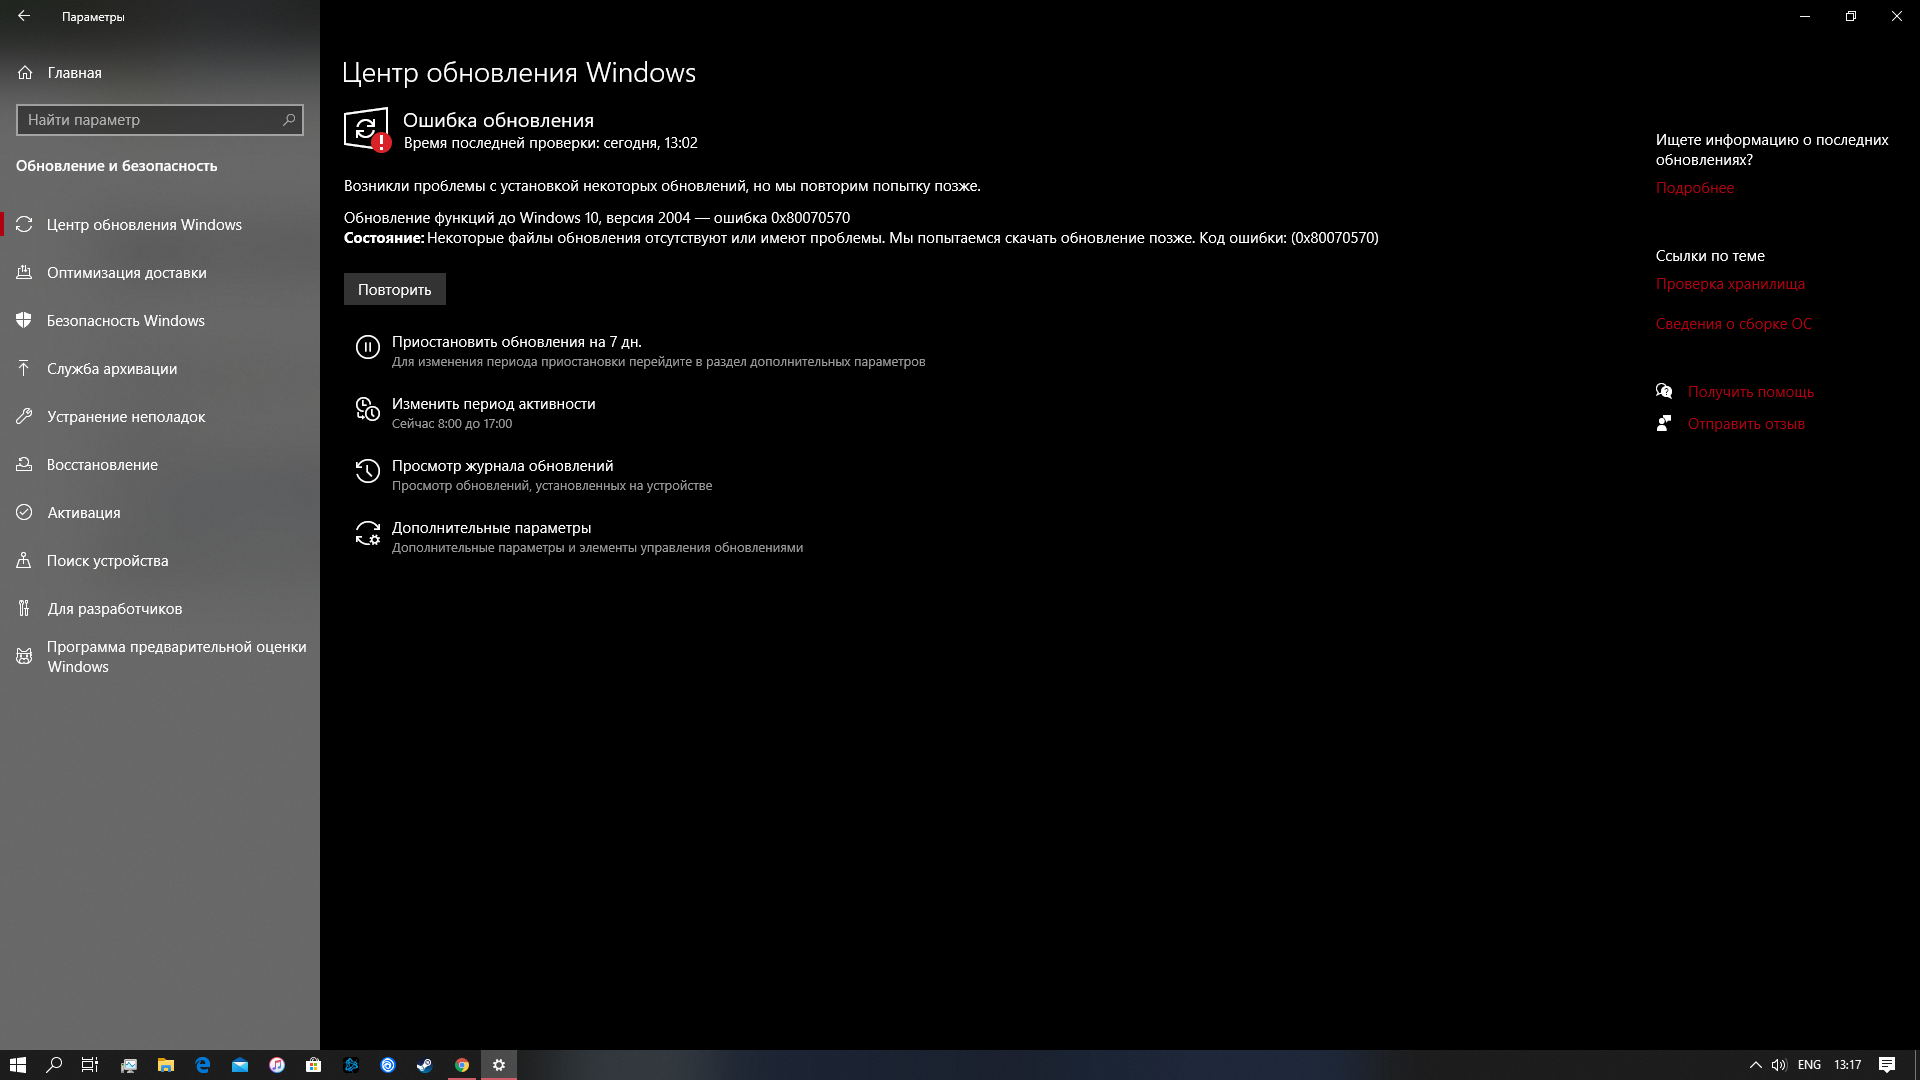Viewport: 1920px width, 1080px height.
Task: Click the feedback person icon
Action: tap(1664, 423)
